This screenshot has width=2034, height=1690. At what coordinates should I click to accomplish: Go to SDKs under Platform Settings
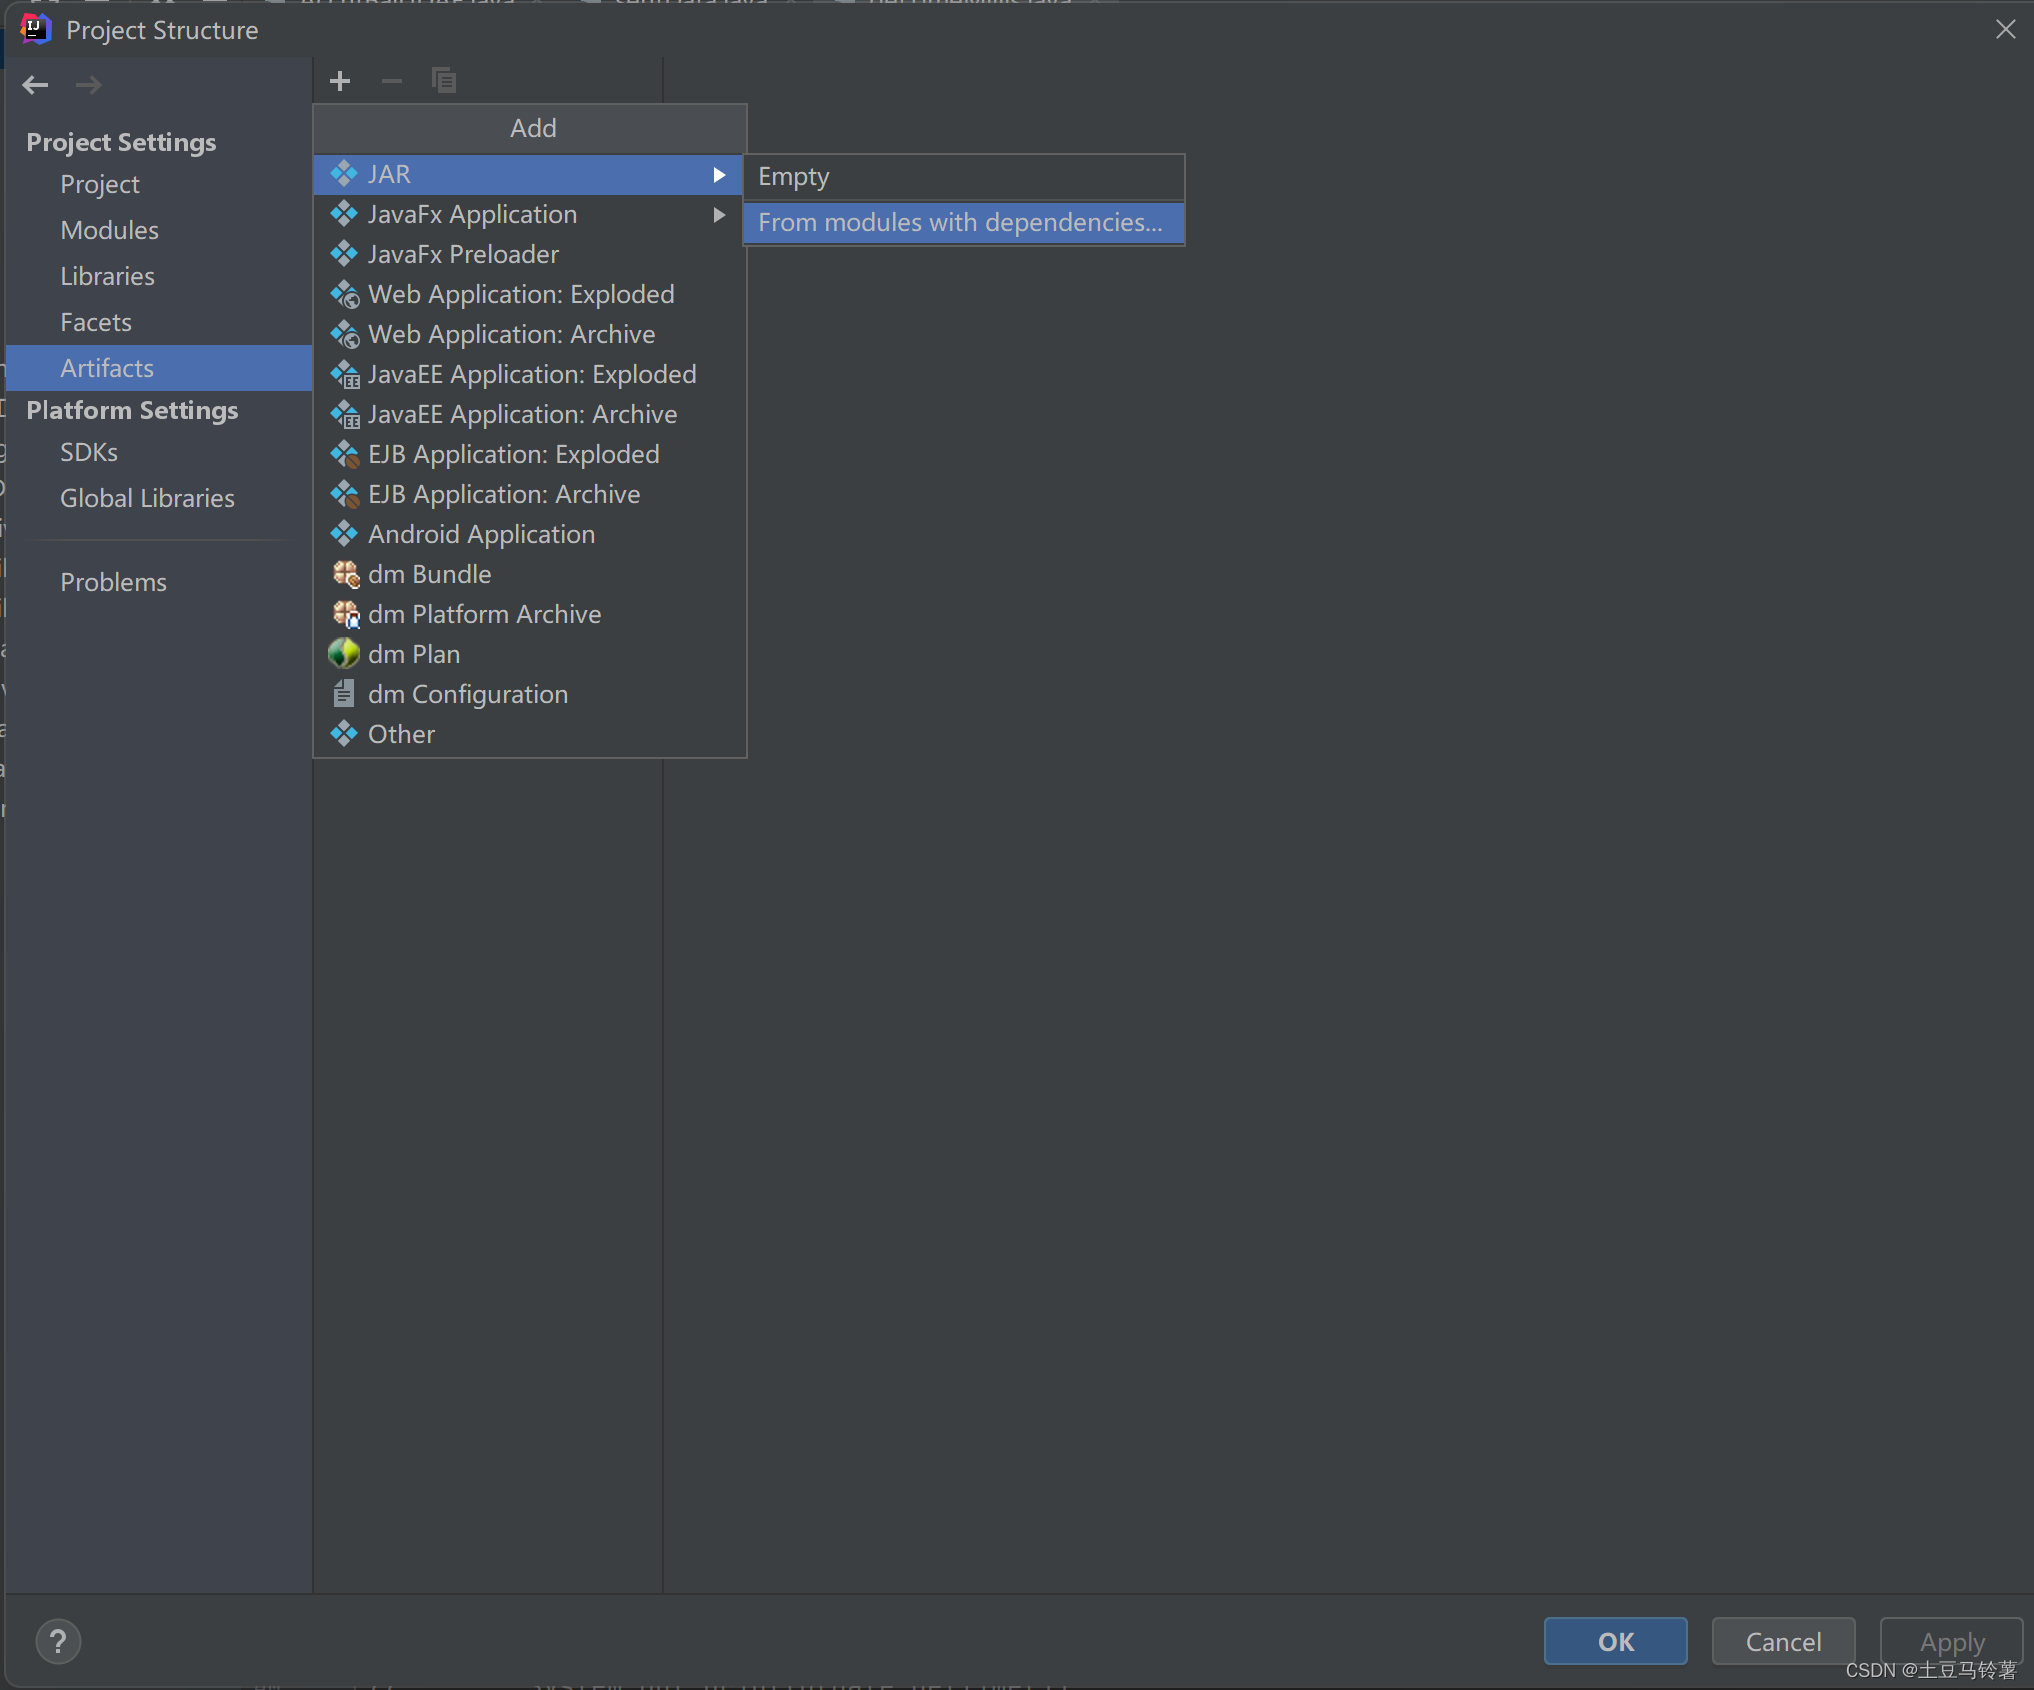point(89,452)
